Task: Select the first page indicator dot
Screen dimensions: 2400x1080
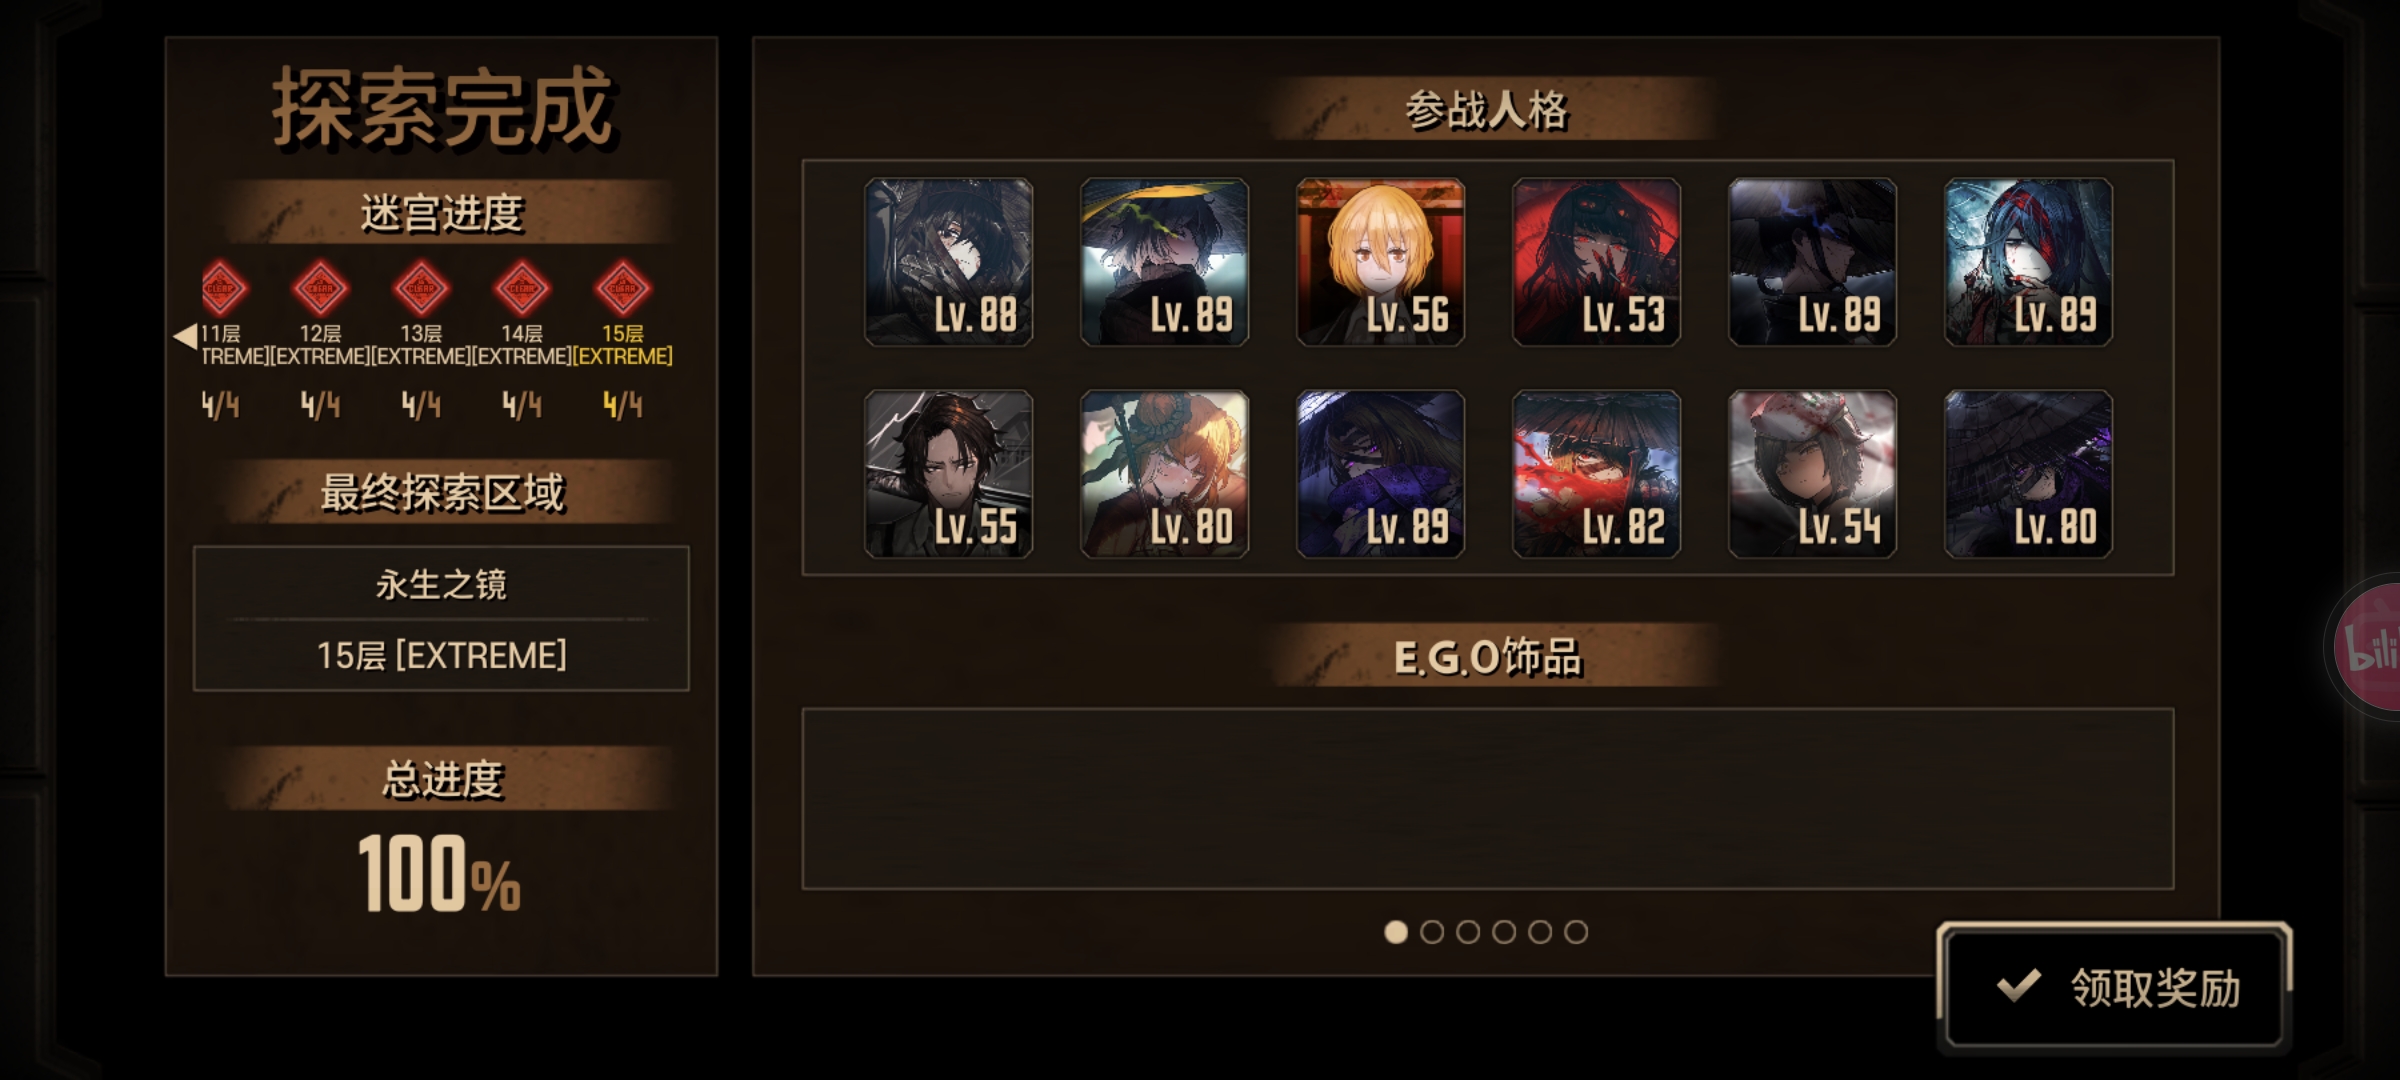Action: point(1396,932)
